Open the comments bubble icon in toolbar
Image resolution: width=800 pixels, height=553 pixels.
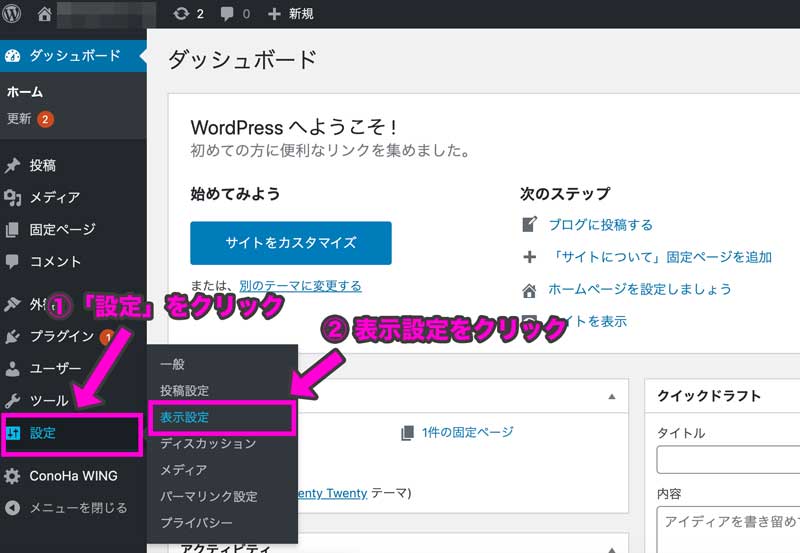(x=228, y=14)
